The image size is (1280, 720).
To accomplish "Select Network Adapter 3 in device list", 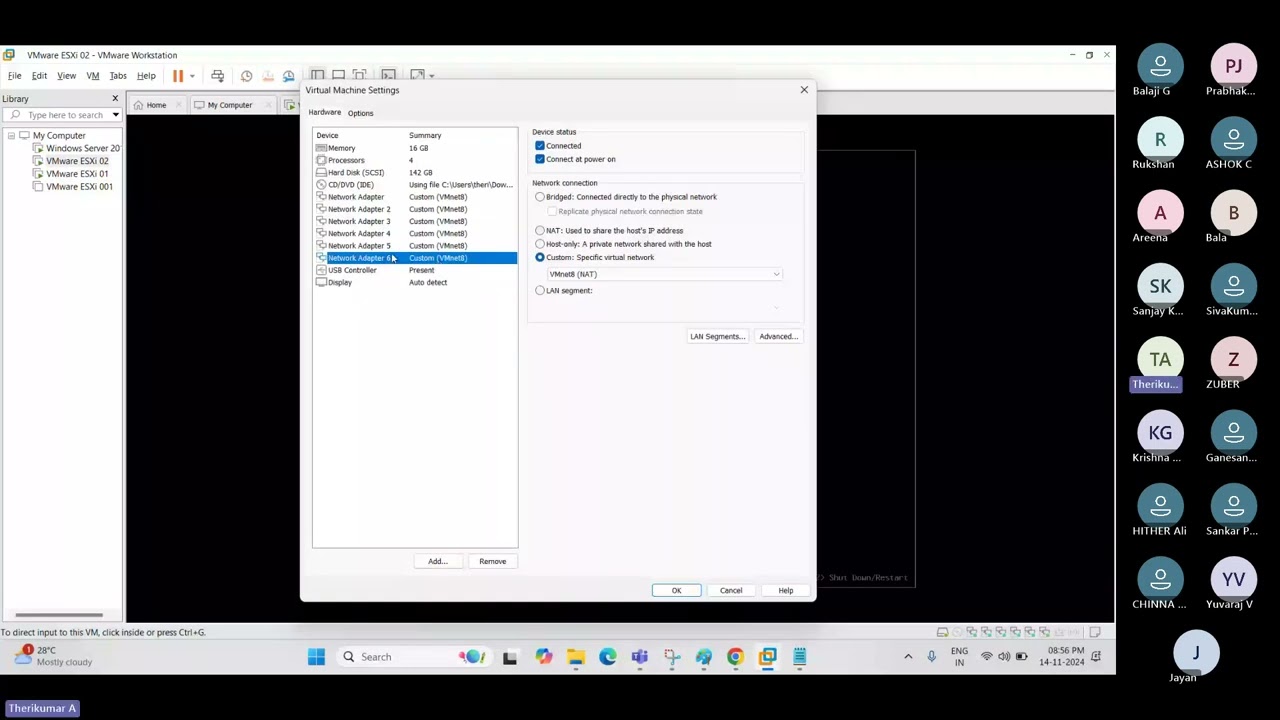I will click(415, 221).
